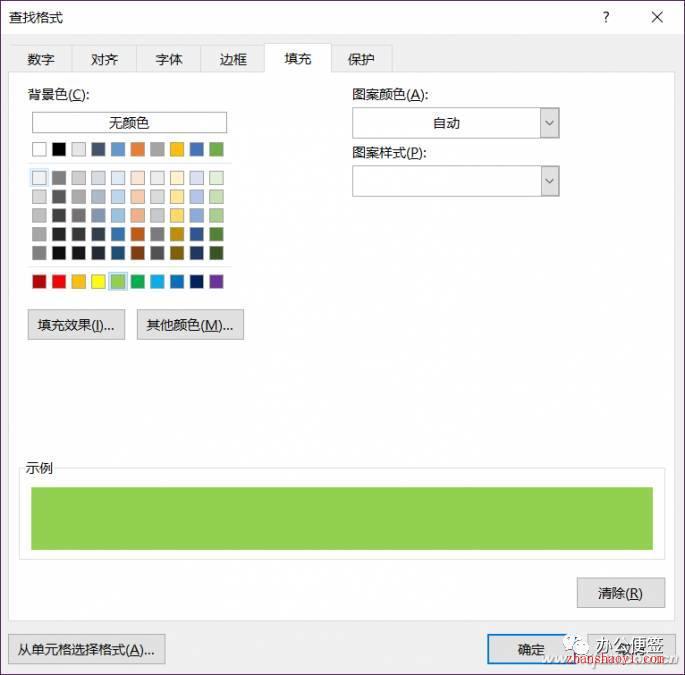Click the empty 图案样式 combo box
685x675 pixels.
tap(456, 181)
